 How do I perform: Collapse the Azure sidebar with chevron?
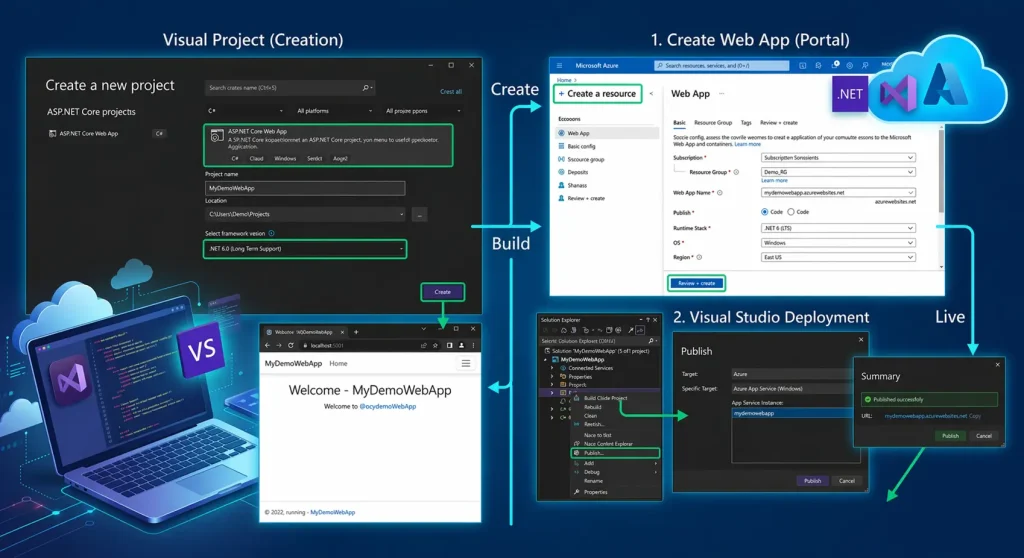click(x=651, y=93)
